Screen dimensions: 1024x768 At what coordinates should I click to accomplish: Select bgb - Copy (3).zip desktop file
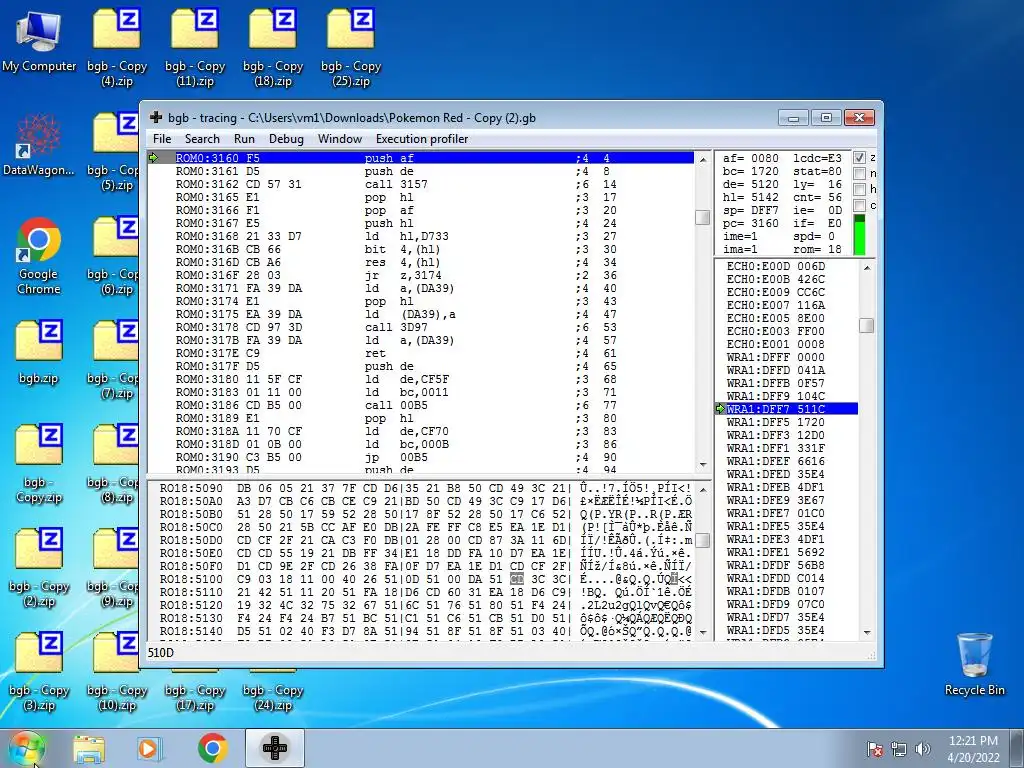(x=39, y=671)
